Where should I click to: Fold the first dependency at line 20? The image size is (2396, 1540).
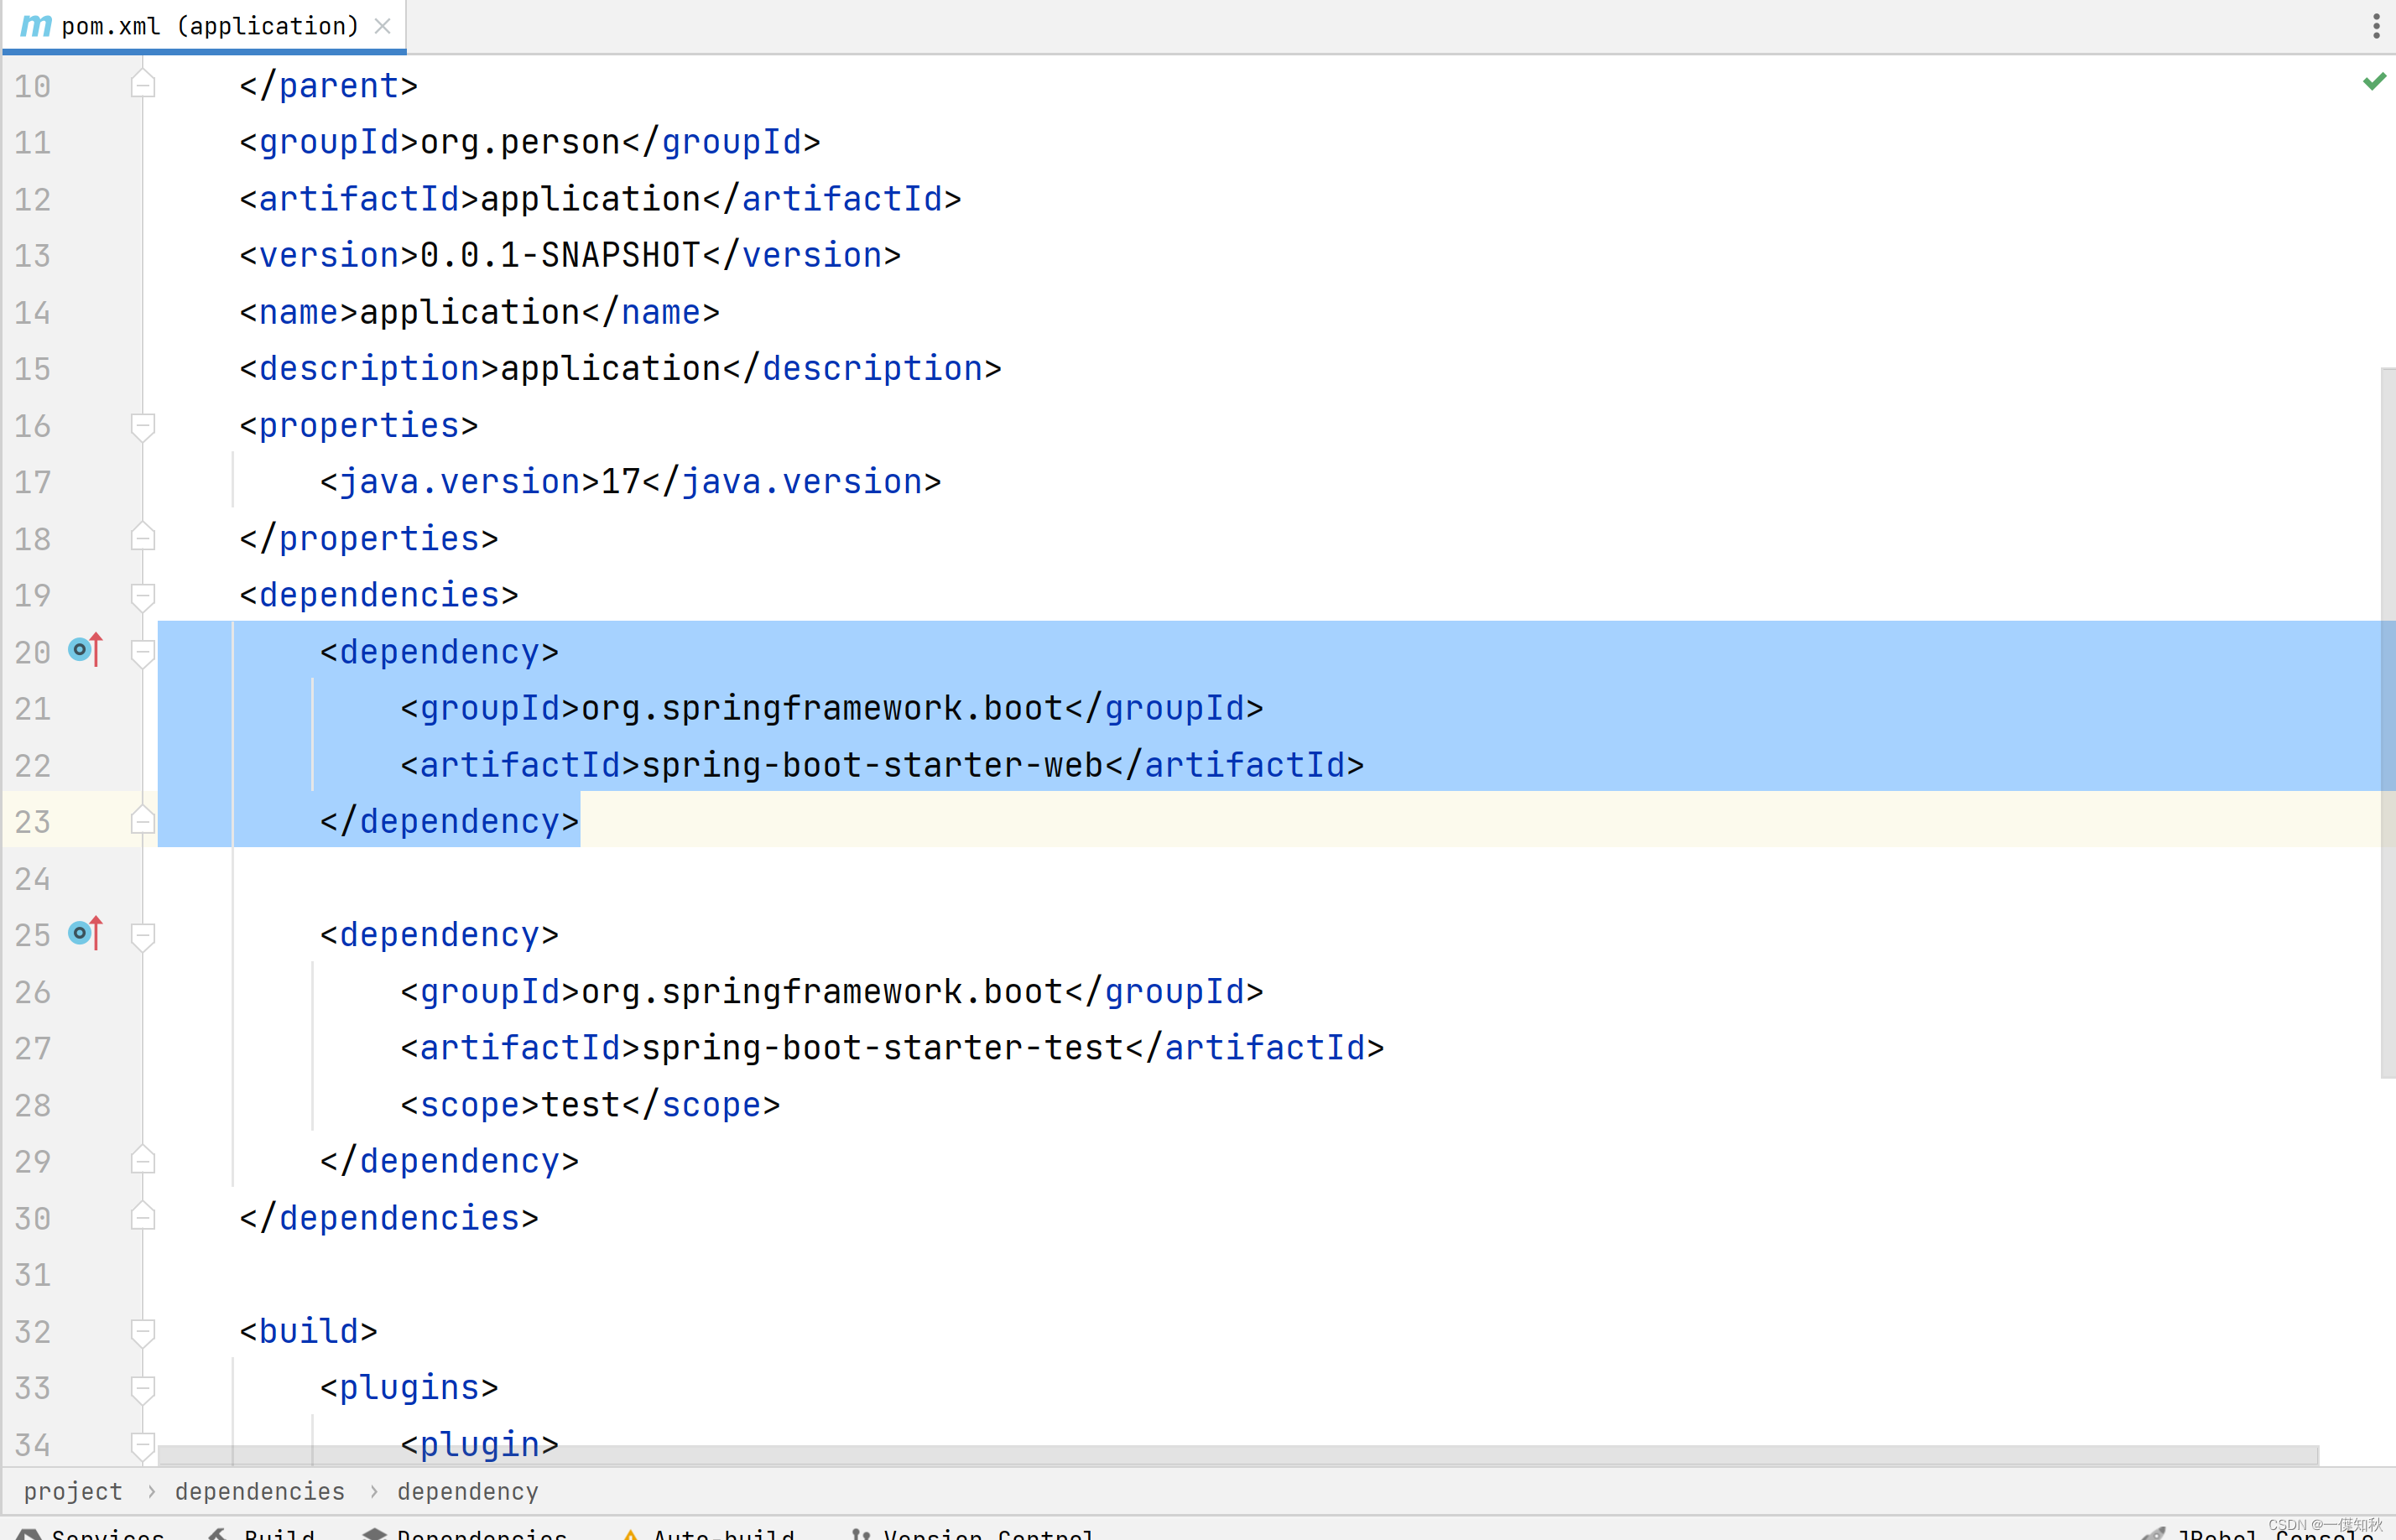coord(143,653)
